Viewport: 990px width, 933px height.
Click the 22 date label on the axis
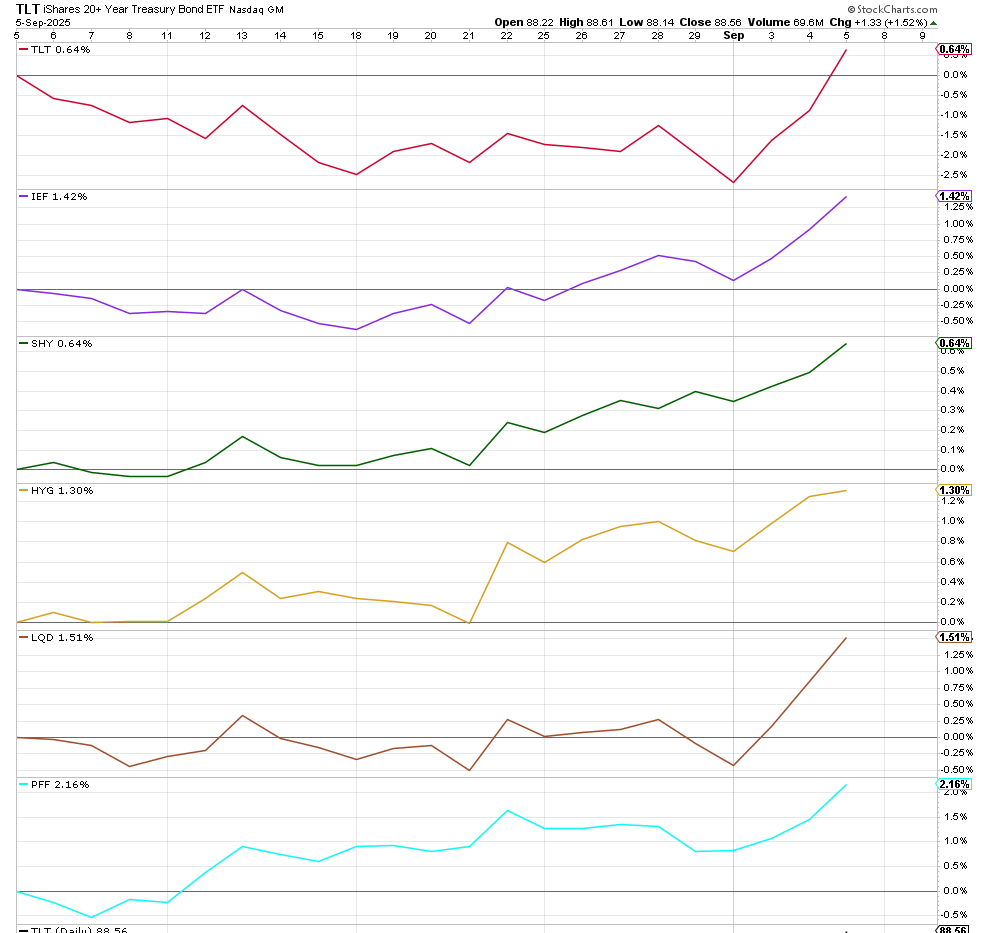click(x=507, y=35)
